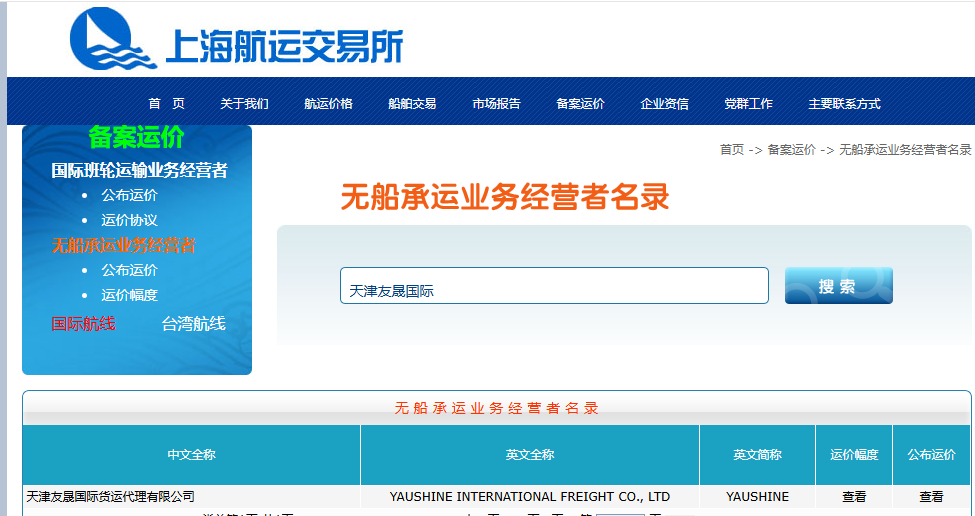Viewport: 975px width, 516px height.
Task: Click breadcrumb link 首页
Action: tap(732, 150)
